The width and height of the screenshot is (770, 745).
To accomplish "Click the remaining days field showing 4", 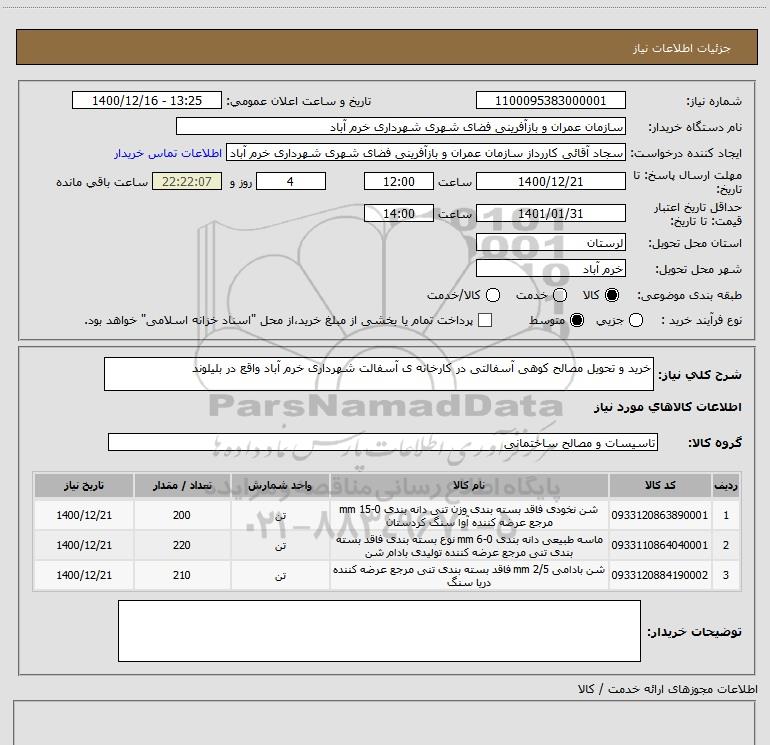I will tap(291, 182).
